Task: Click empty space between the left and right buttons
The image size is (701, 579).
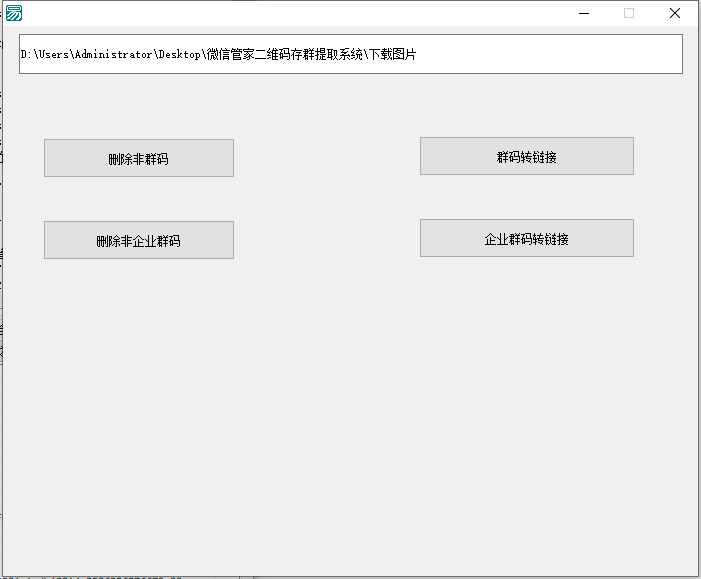Action: coord(327,198)
